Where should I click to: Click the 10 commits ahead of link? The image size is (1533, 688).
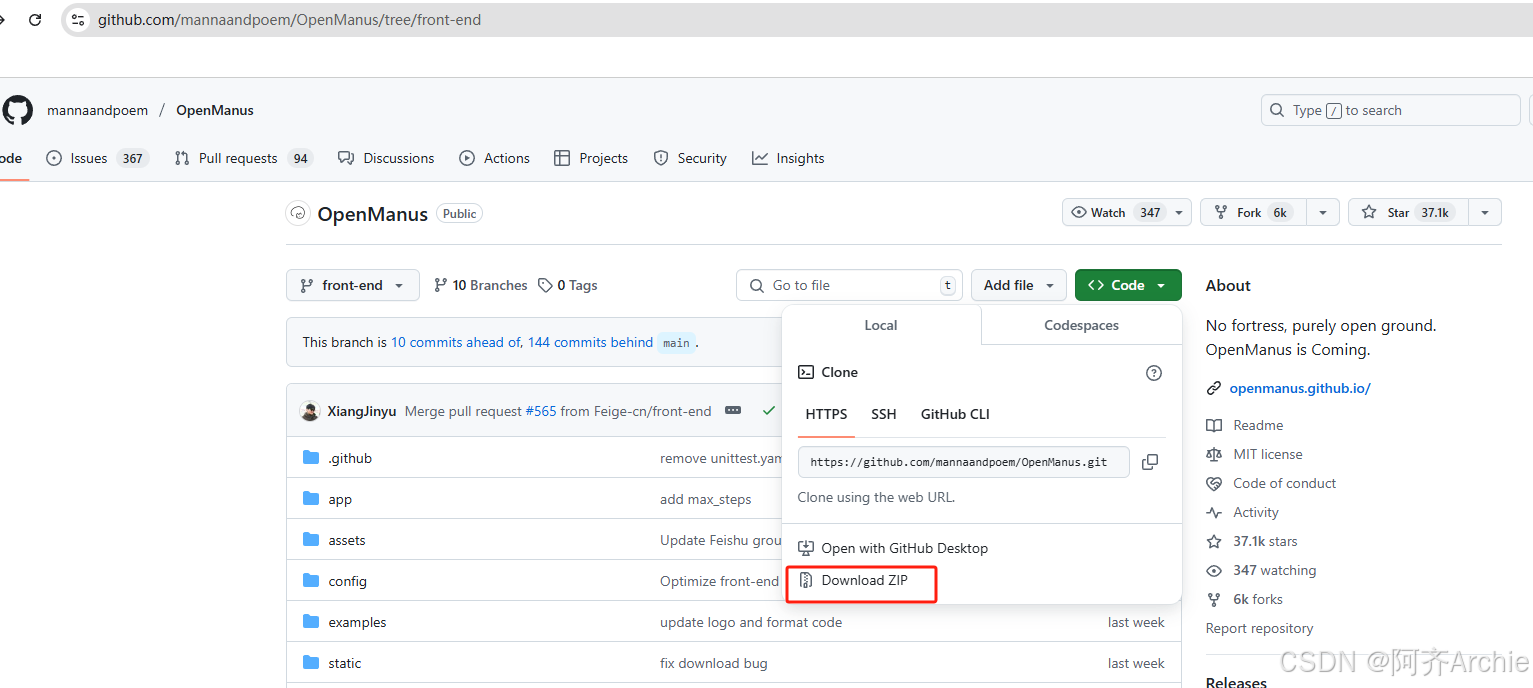456,342
